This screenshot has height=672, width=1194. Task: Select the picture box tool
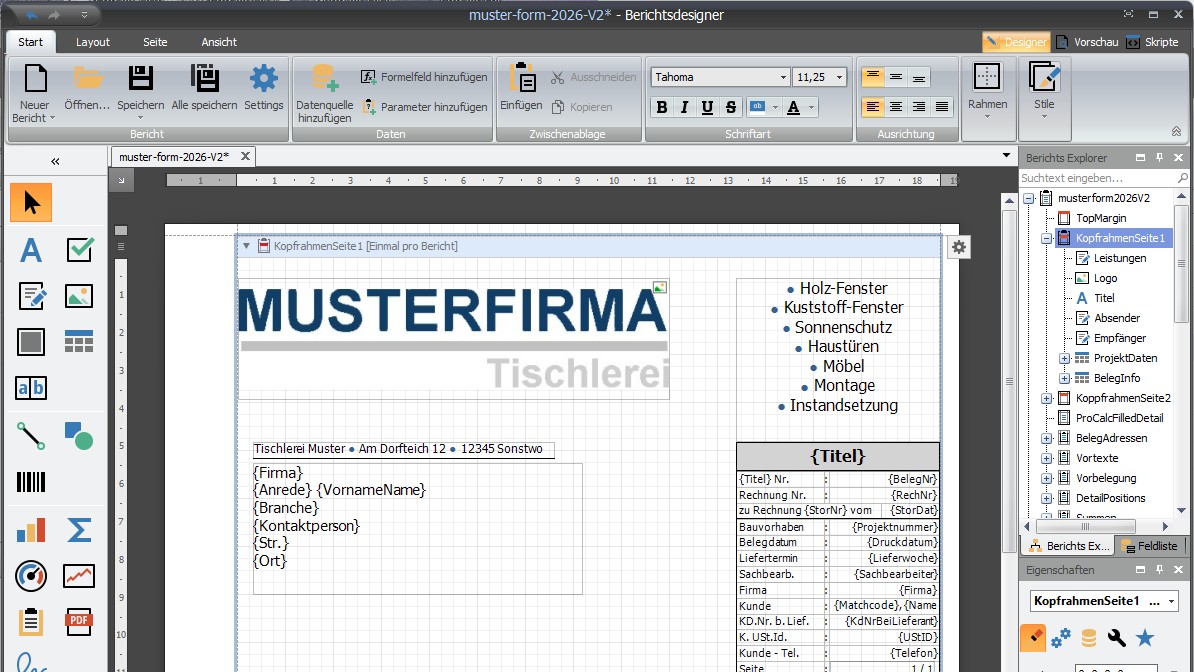coord(79,296)
